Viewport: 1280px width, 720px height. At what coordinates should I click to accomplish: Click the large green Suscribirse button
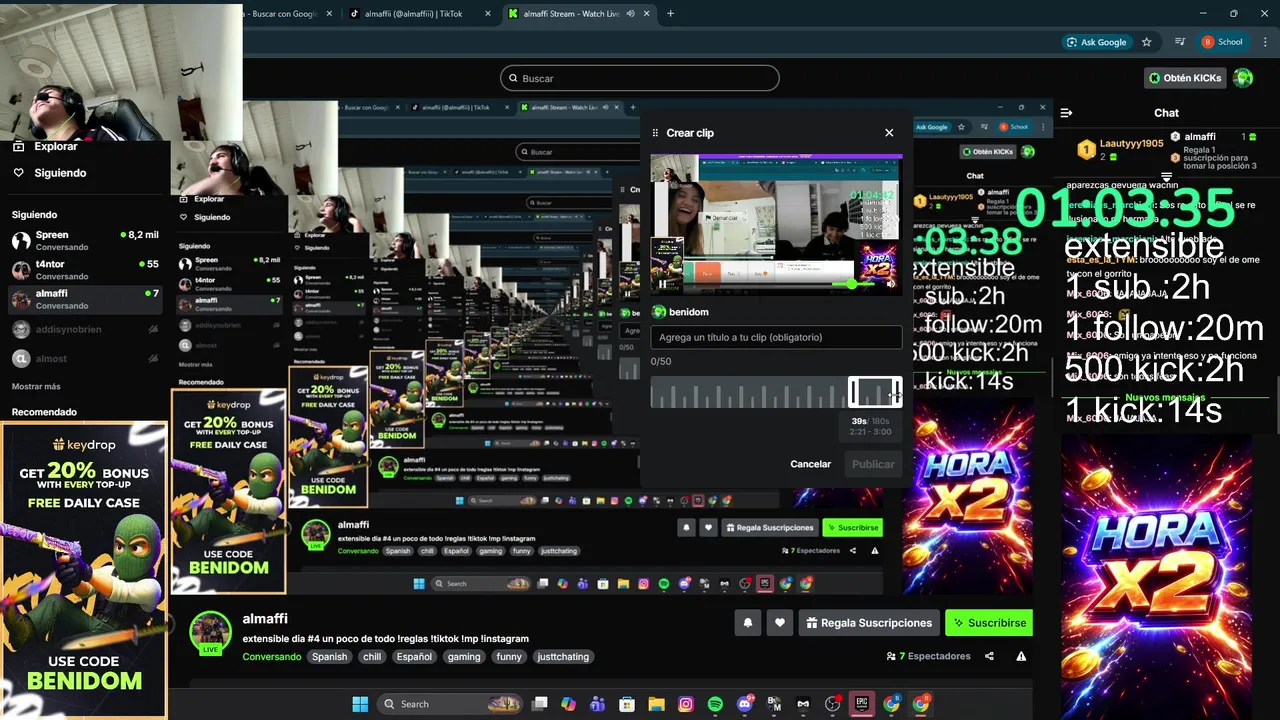[989, 623]
